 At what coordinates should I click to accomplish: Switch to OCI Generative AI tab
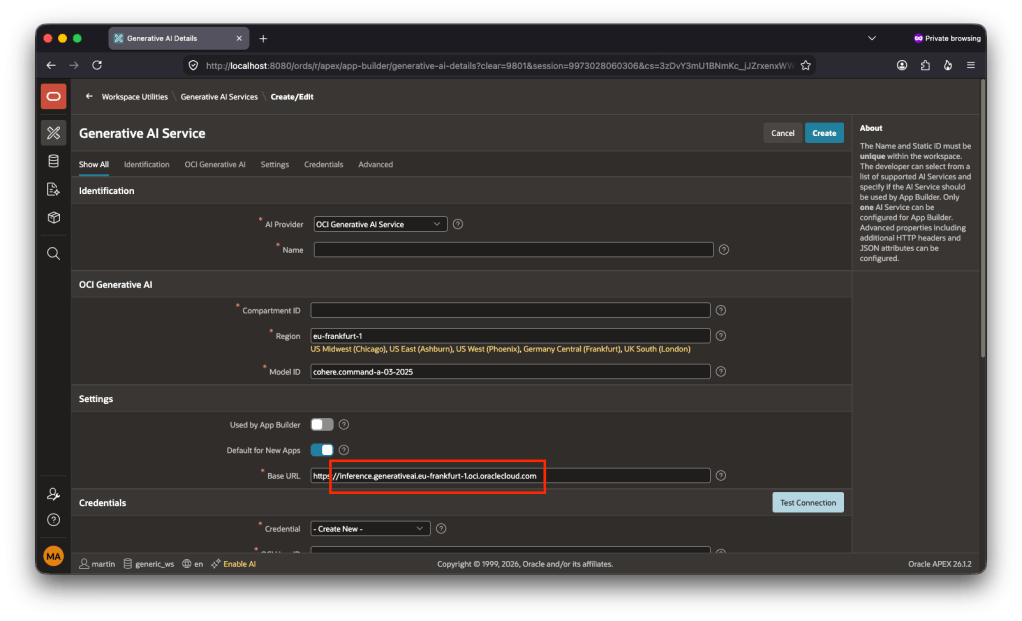(x=215, y=164)
